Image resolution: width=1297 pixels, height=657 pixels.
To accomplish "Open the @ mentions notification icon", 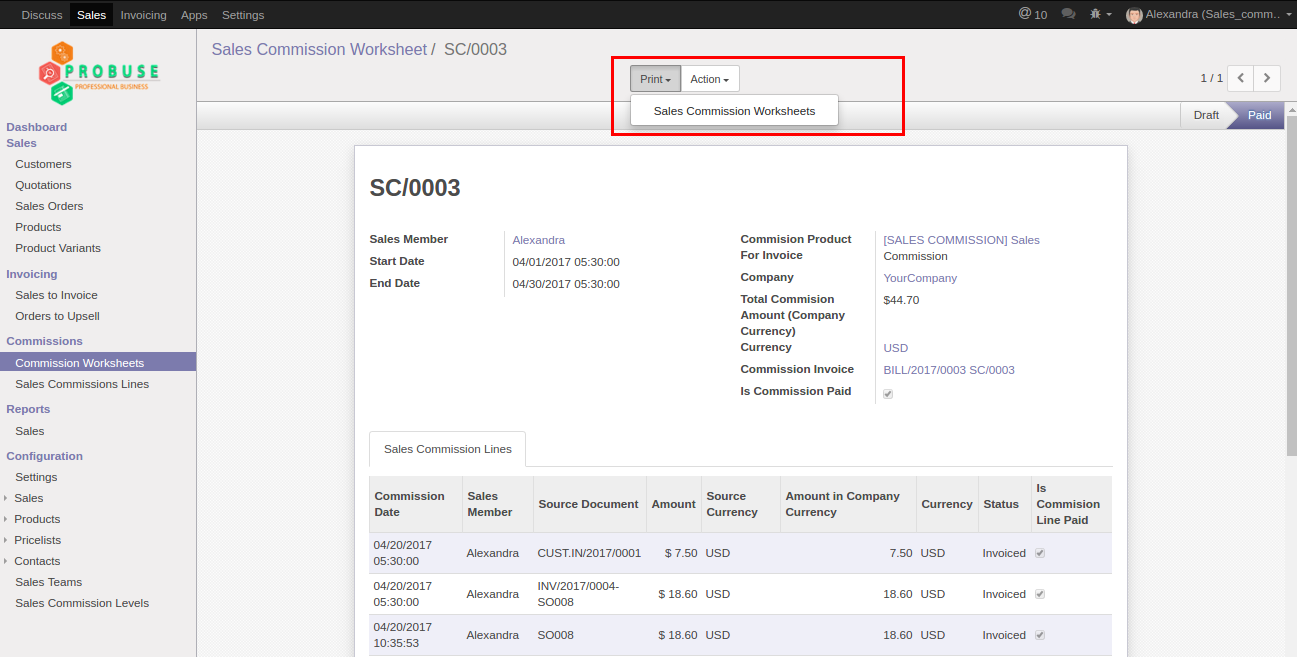I will pyautogui.click(x=1025, y=14).
